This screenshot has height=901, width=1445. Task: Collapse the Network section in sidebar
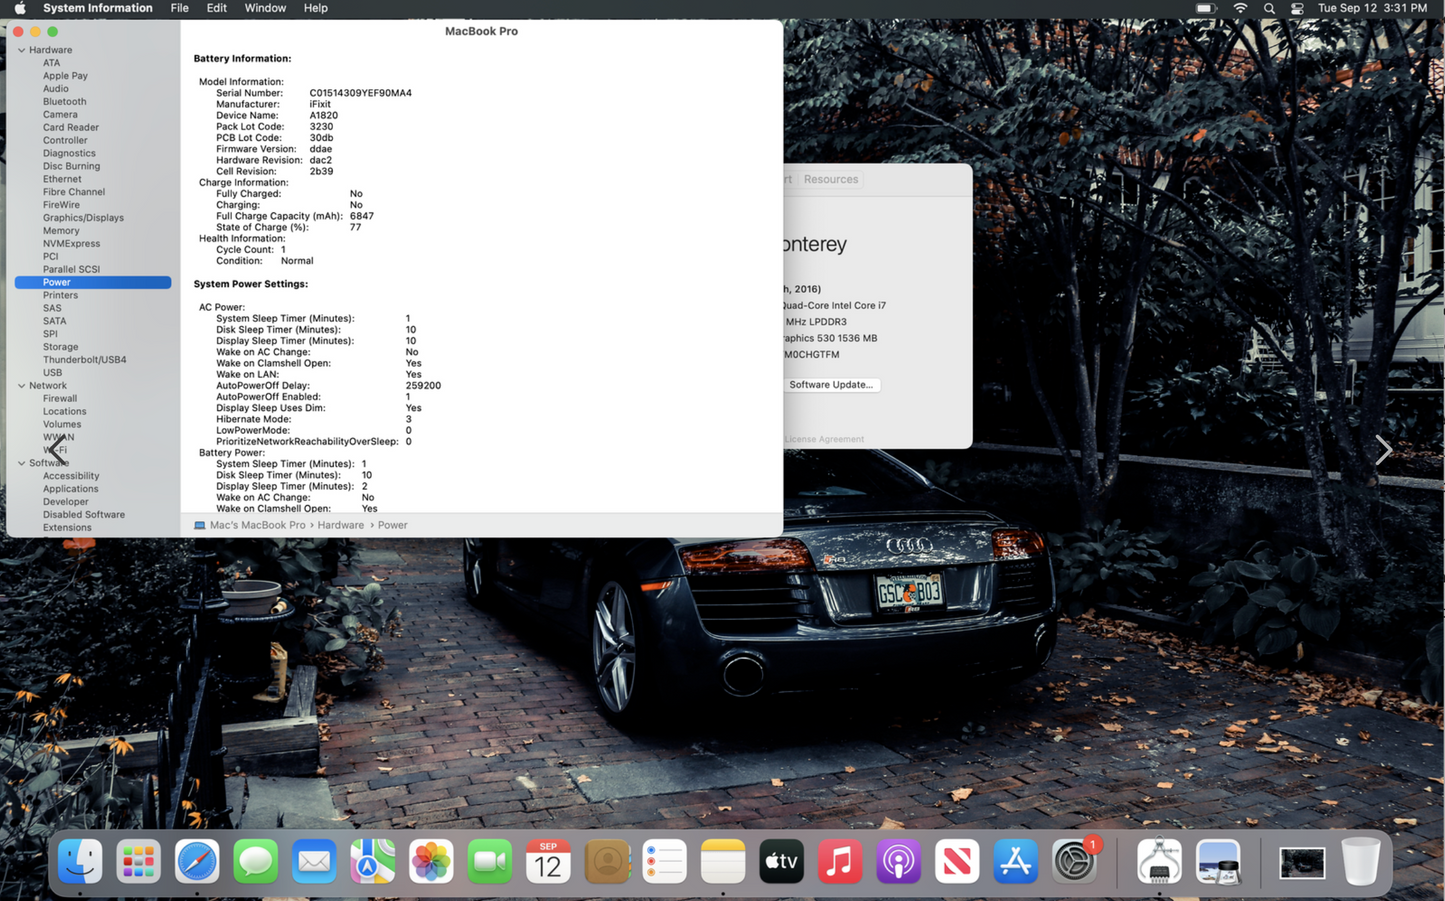point(22,386)
